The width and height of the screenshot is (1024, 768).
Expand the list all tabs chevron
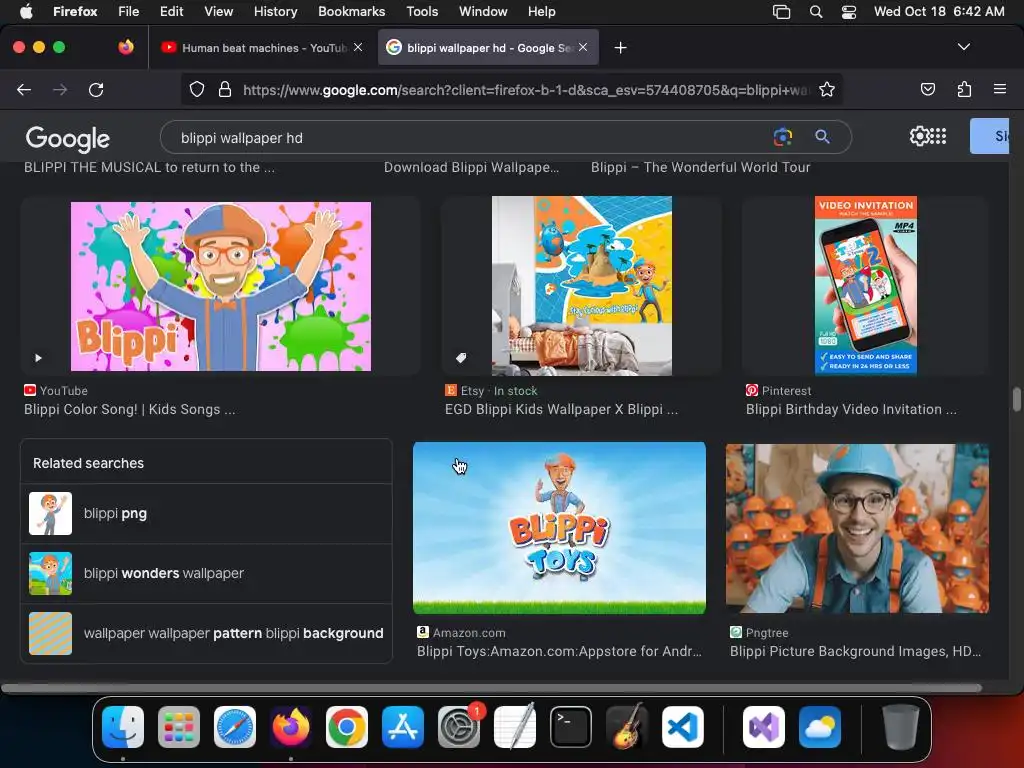pyautogui.click(x=963, y=47)
